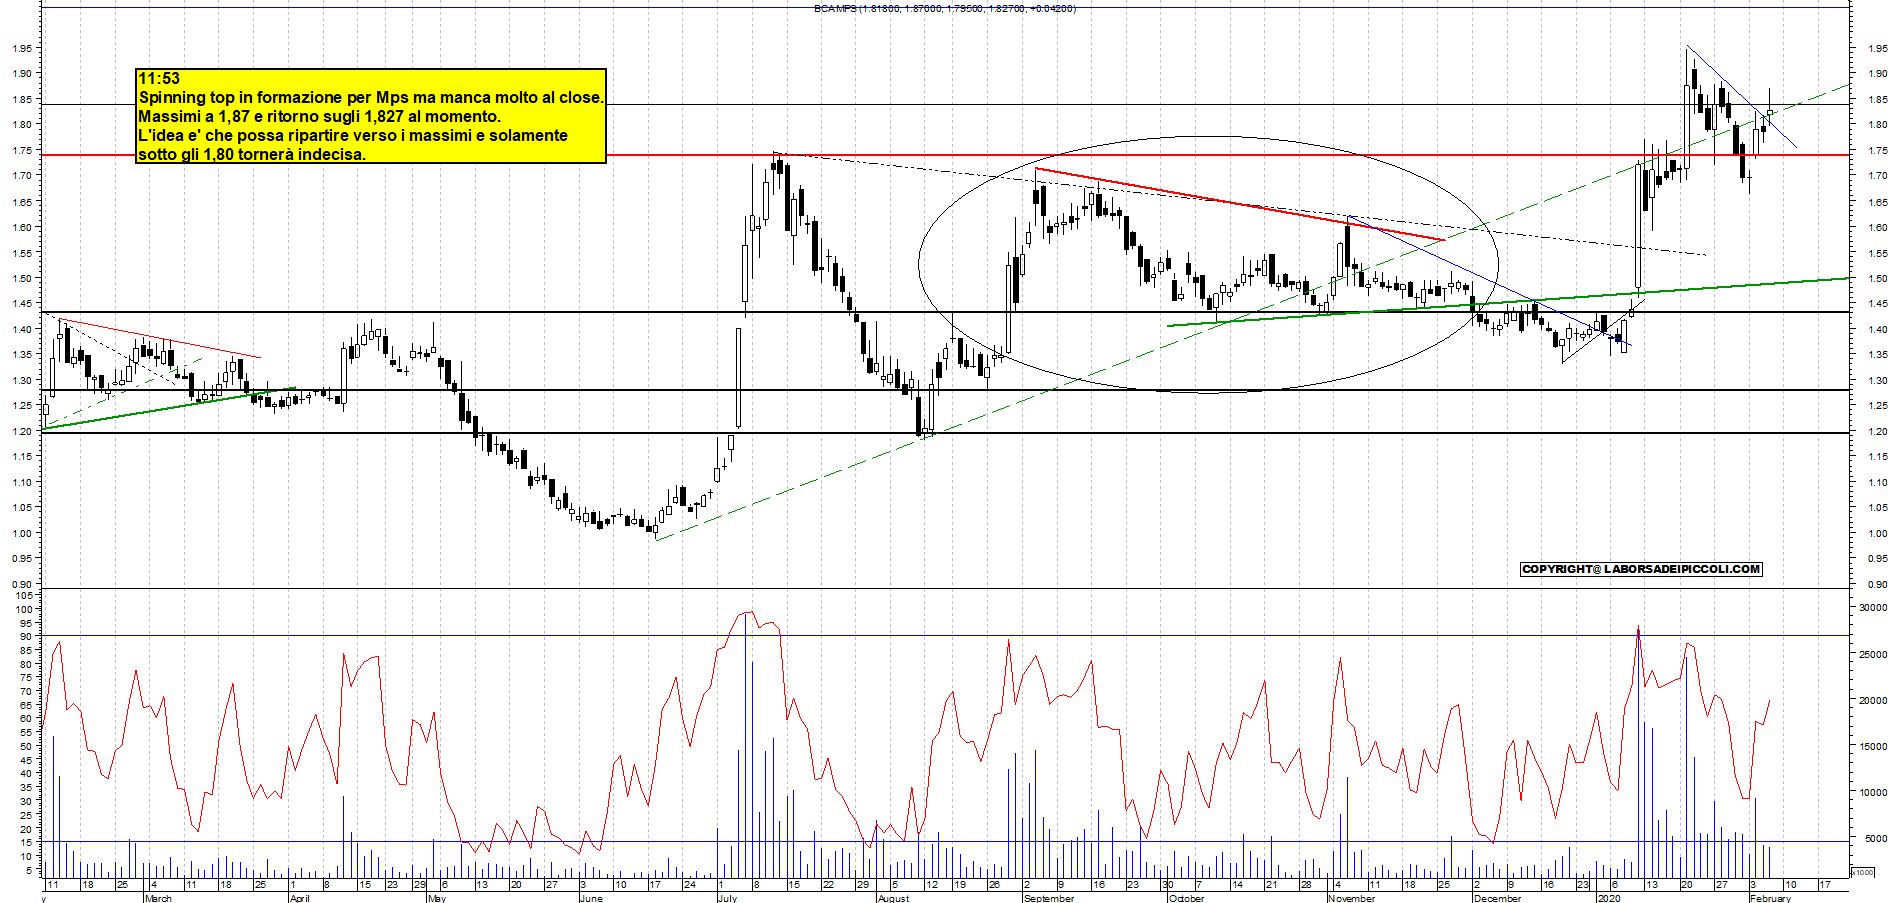Click the 'July' month label
The height and width of the screenshot is (903, 1890).
point(727,898)
